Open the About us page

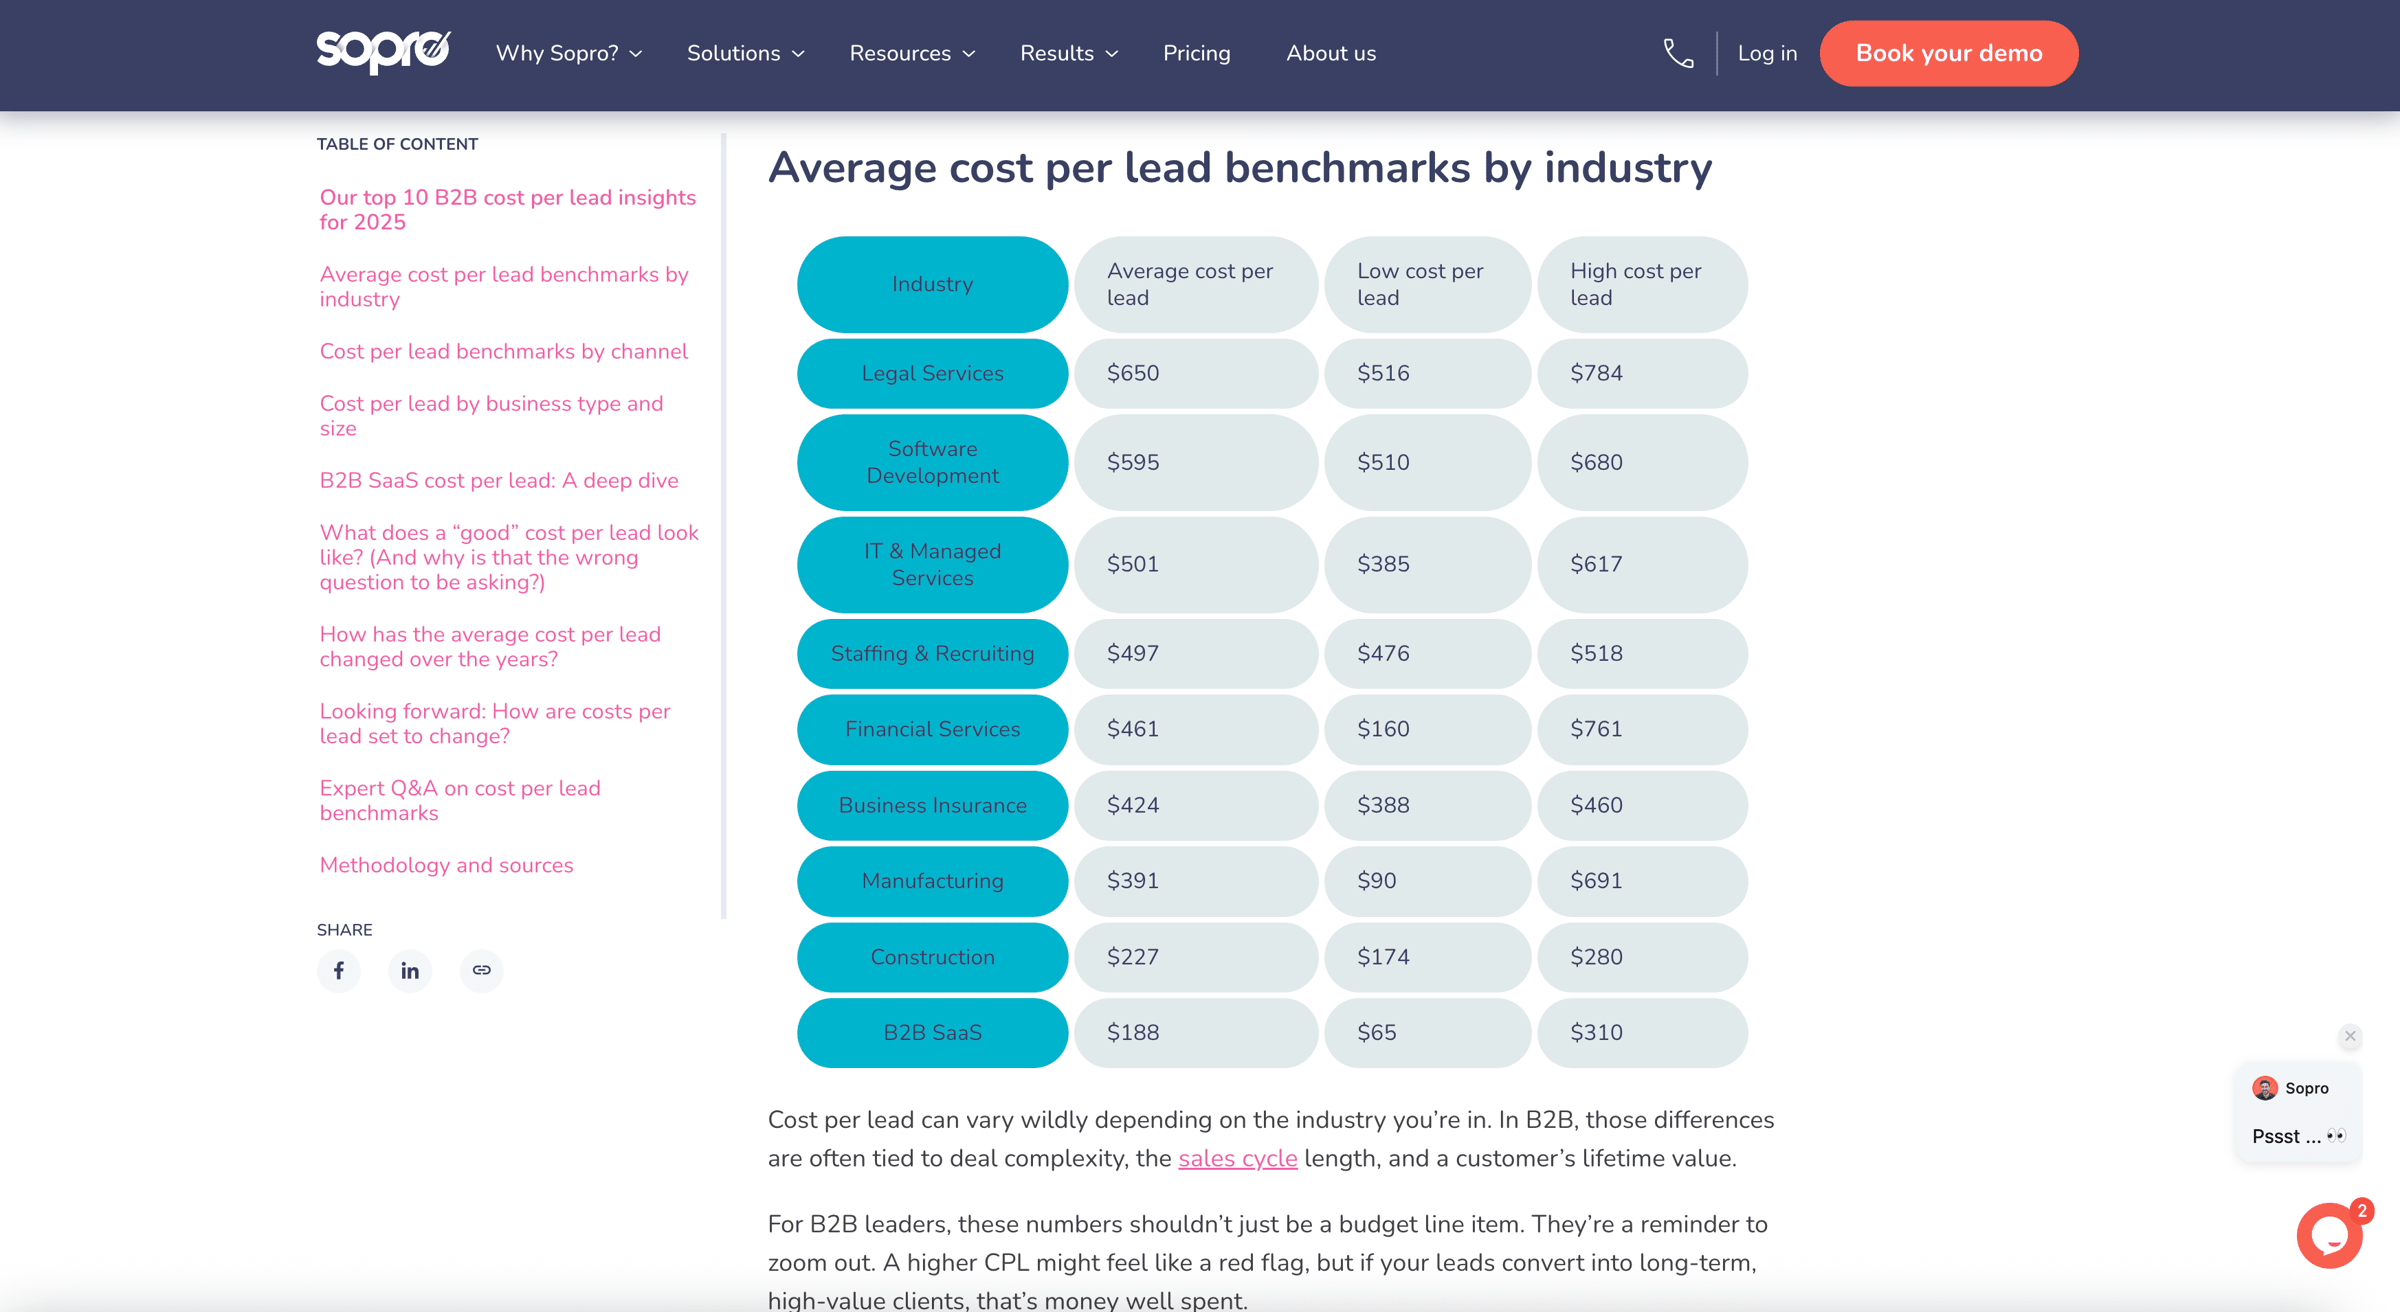pos(1330,53)
